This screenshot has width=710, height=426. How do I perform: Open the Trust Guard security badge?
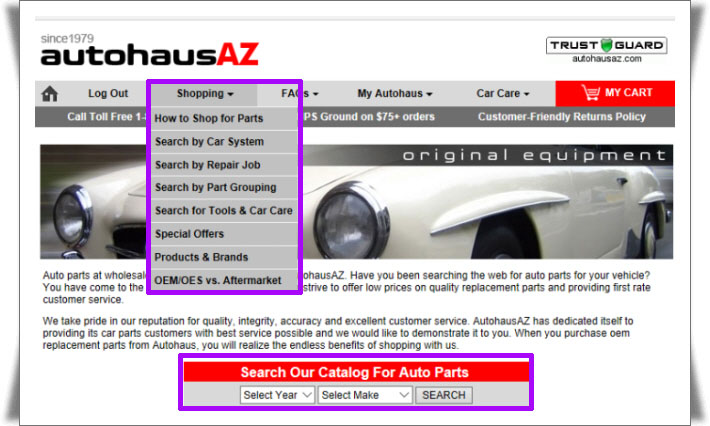[606, 45]
